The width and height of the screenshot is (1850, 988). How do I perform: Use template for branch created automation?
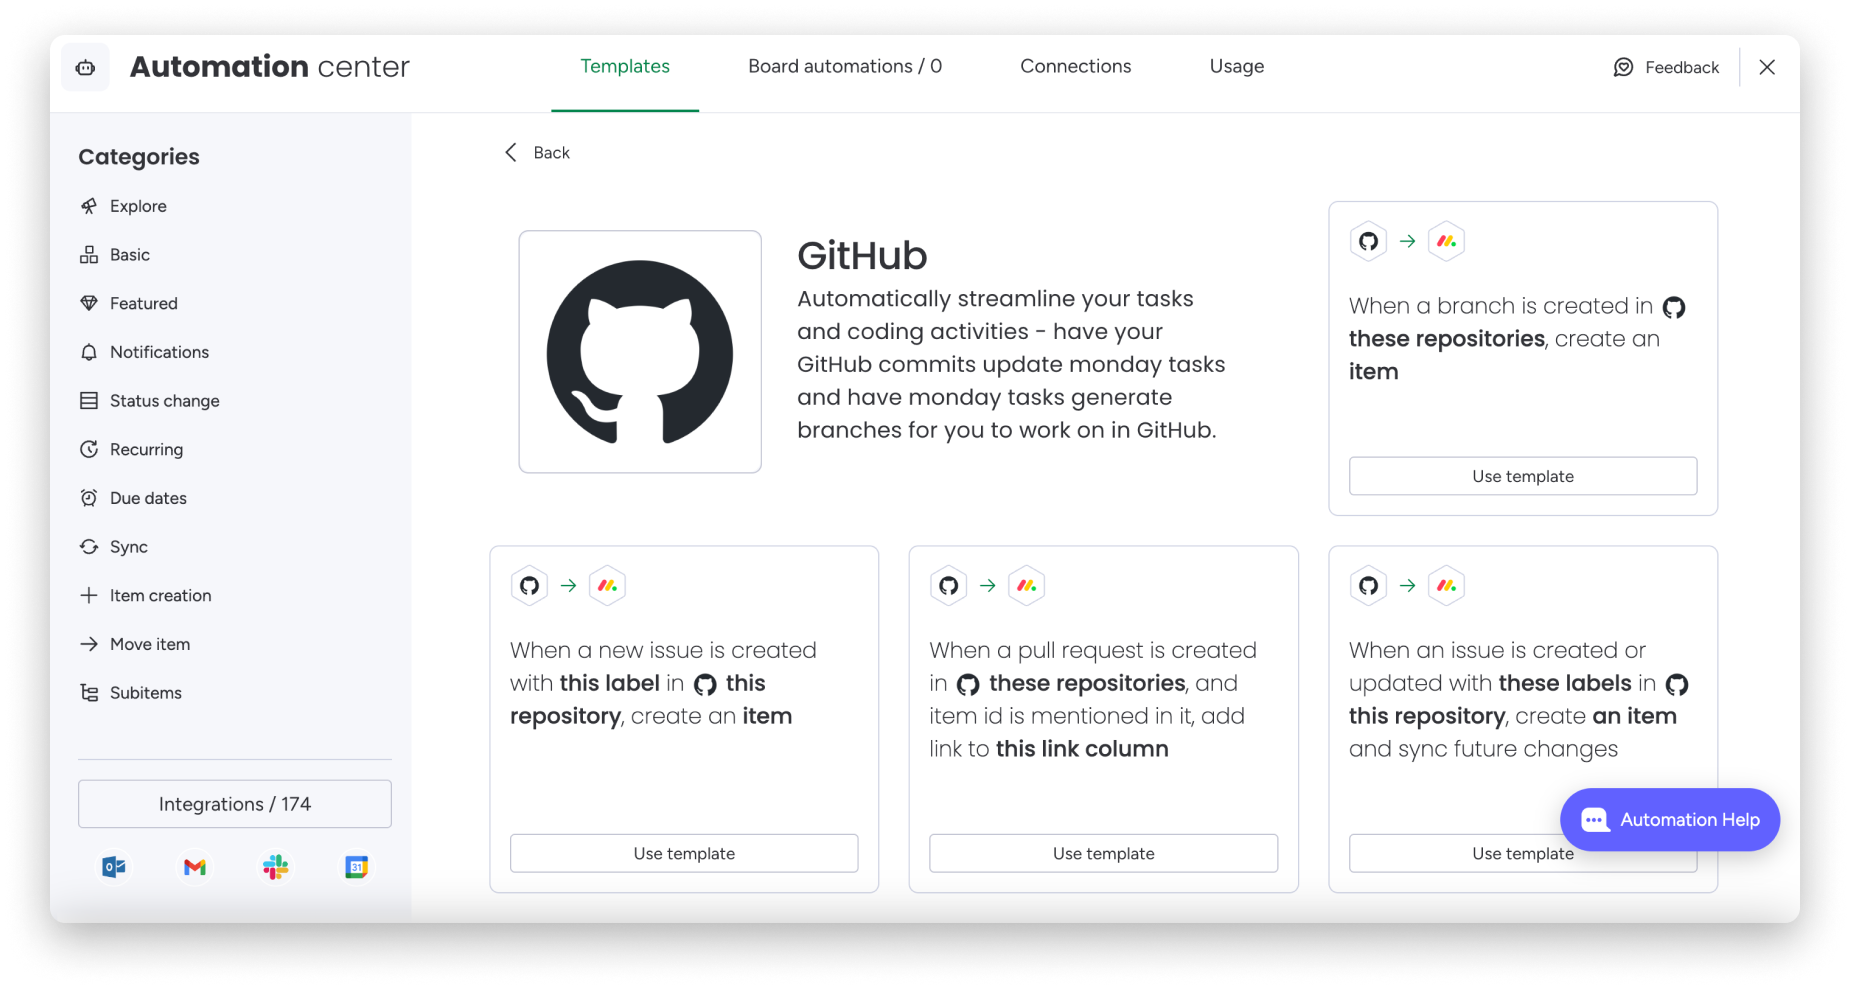pyautogui.click(x=1522, y=476)
